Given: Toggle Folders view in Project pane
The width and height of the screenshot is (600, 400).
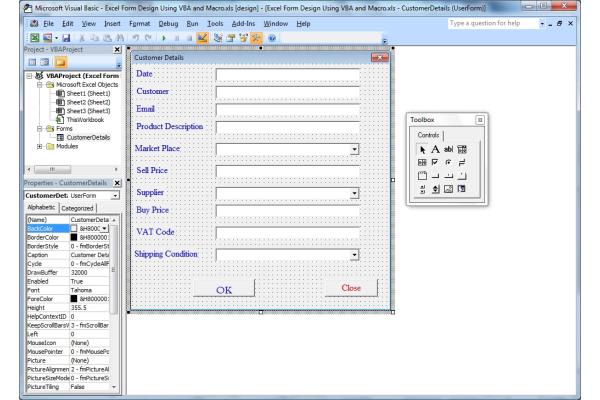Looking at the screenshot, I should 60,62.
